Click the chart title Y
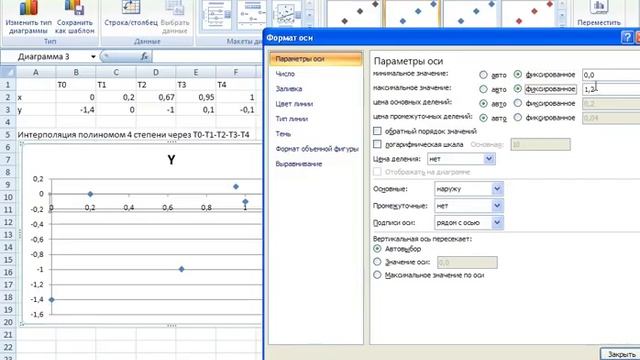The height and width of the screenshot is (360, 640). [171, 160]
